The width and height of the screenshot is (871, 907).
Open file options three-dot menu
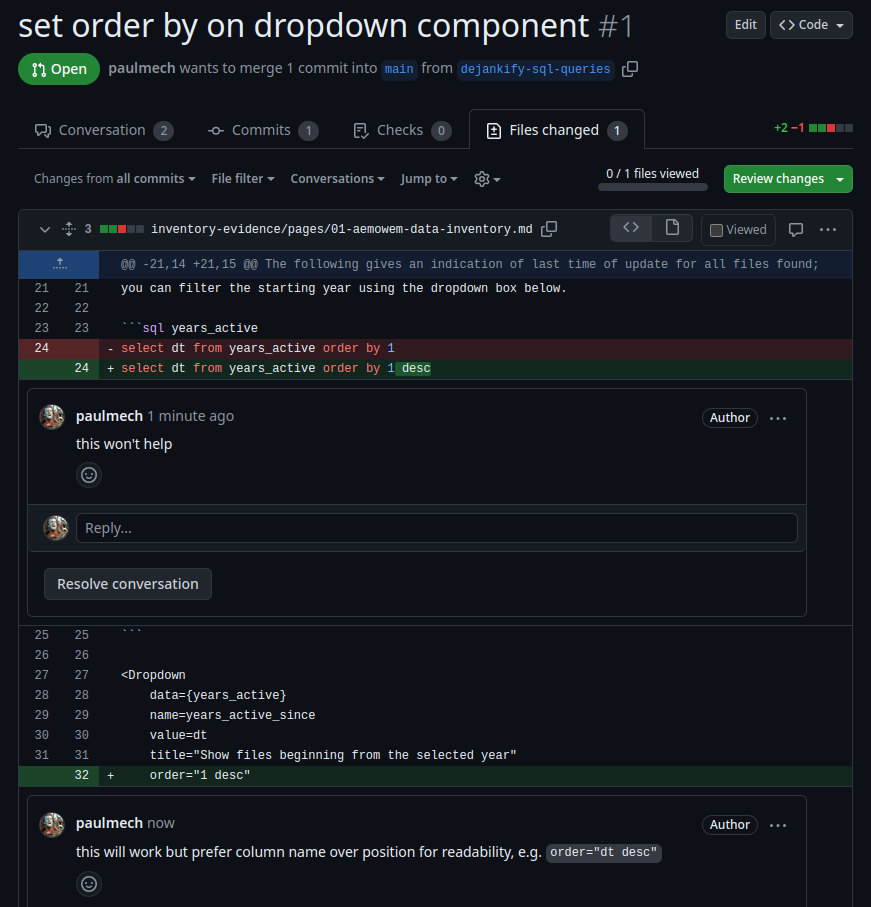pos(828,230)
